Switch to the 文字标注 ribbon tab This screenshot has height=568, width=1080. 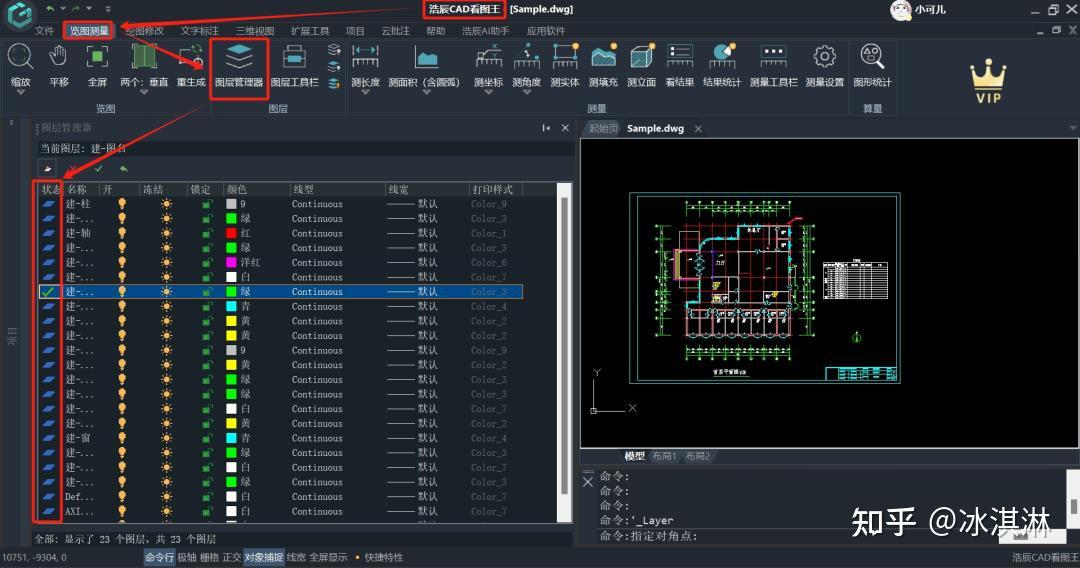(199, 31)
